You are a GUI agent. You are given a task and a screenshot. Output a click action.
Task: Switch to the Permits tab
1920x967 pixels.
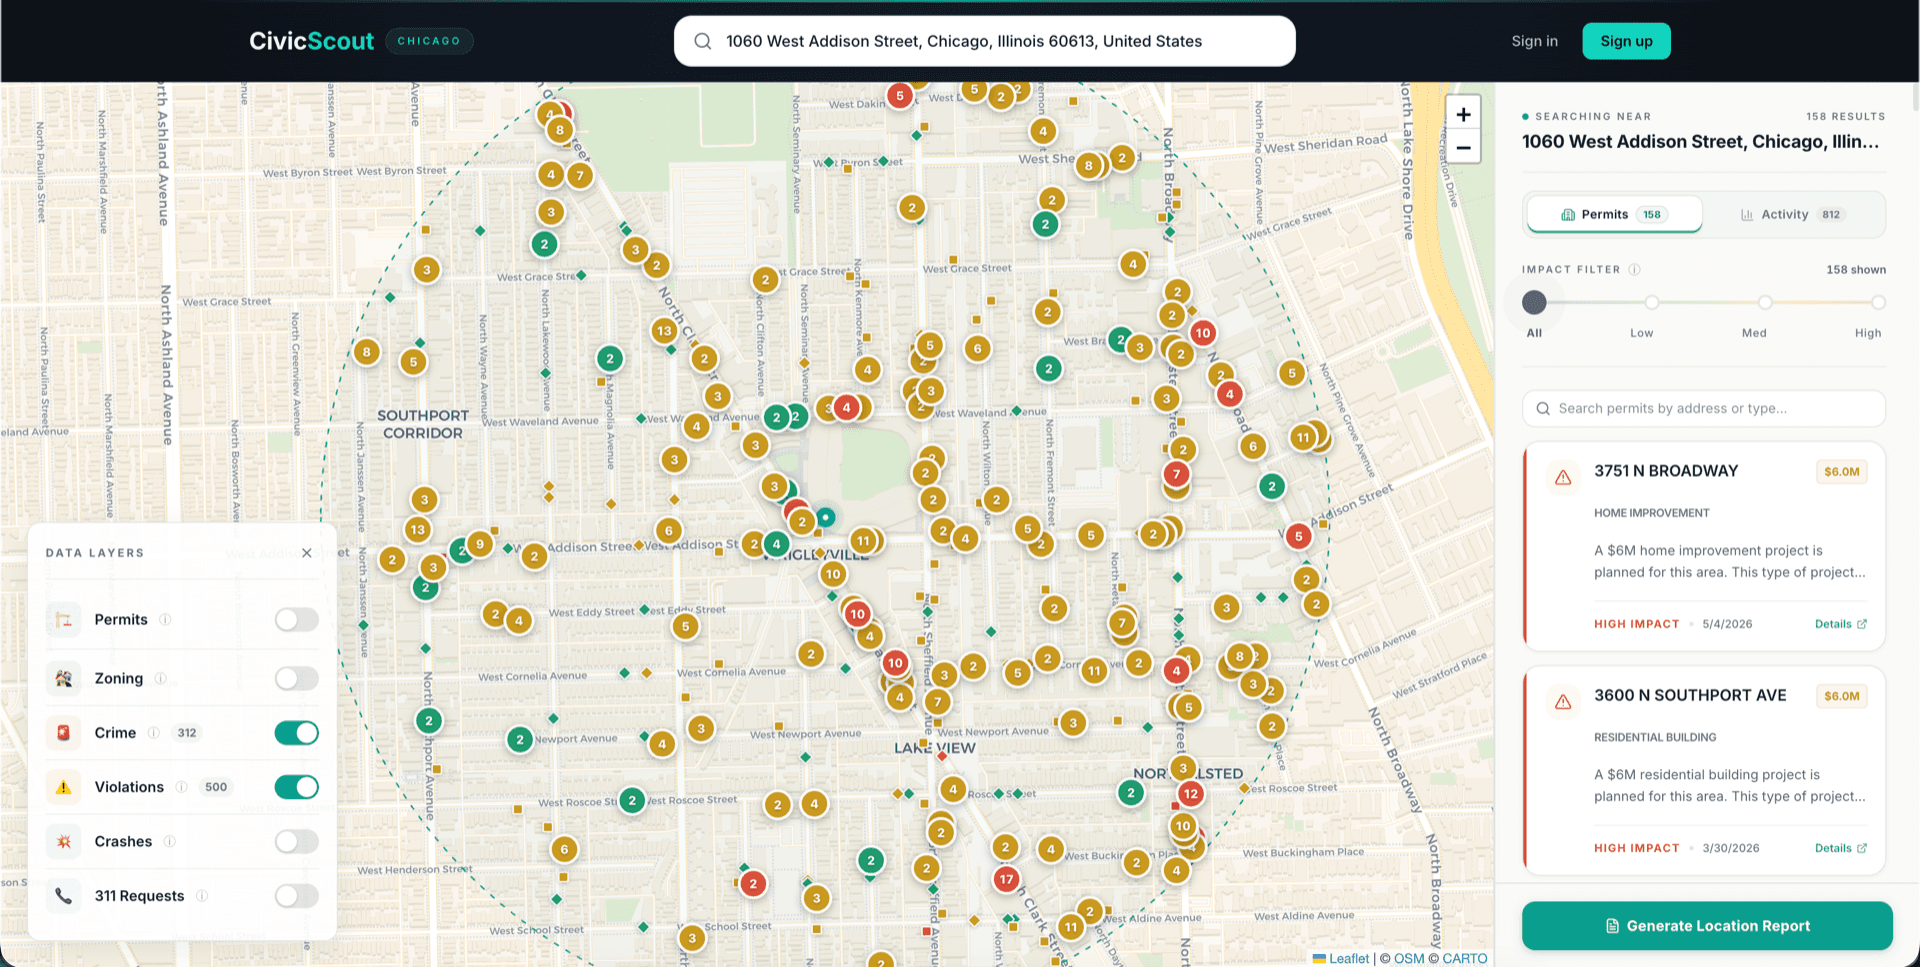point(1614,214)
